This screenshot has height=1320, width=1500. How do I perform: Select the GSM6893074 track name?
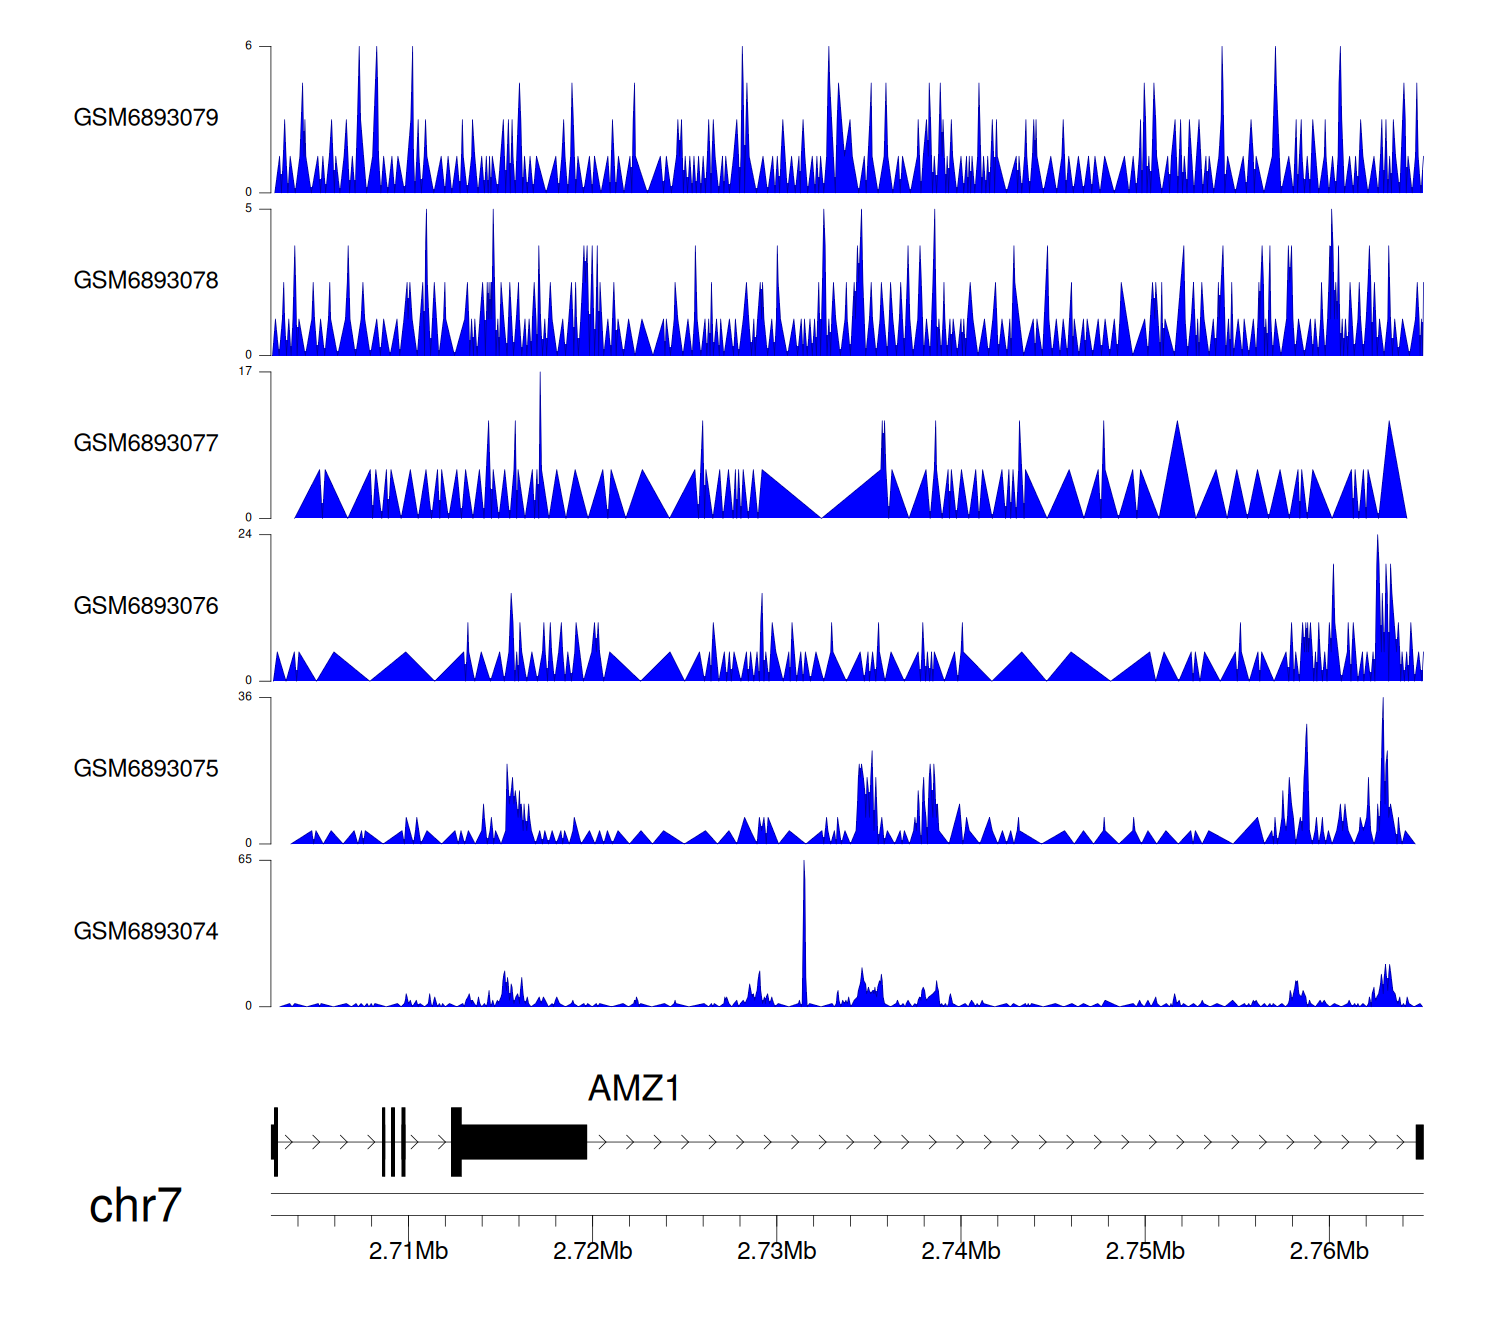146,932
